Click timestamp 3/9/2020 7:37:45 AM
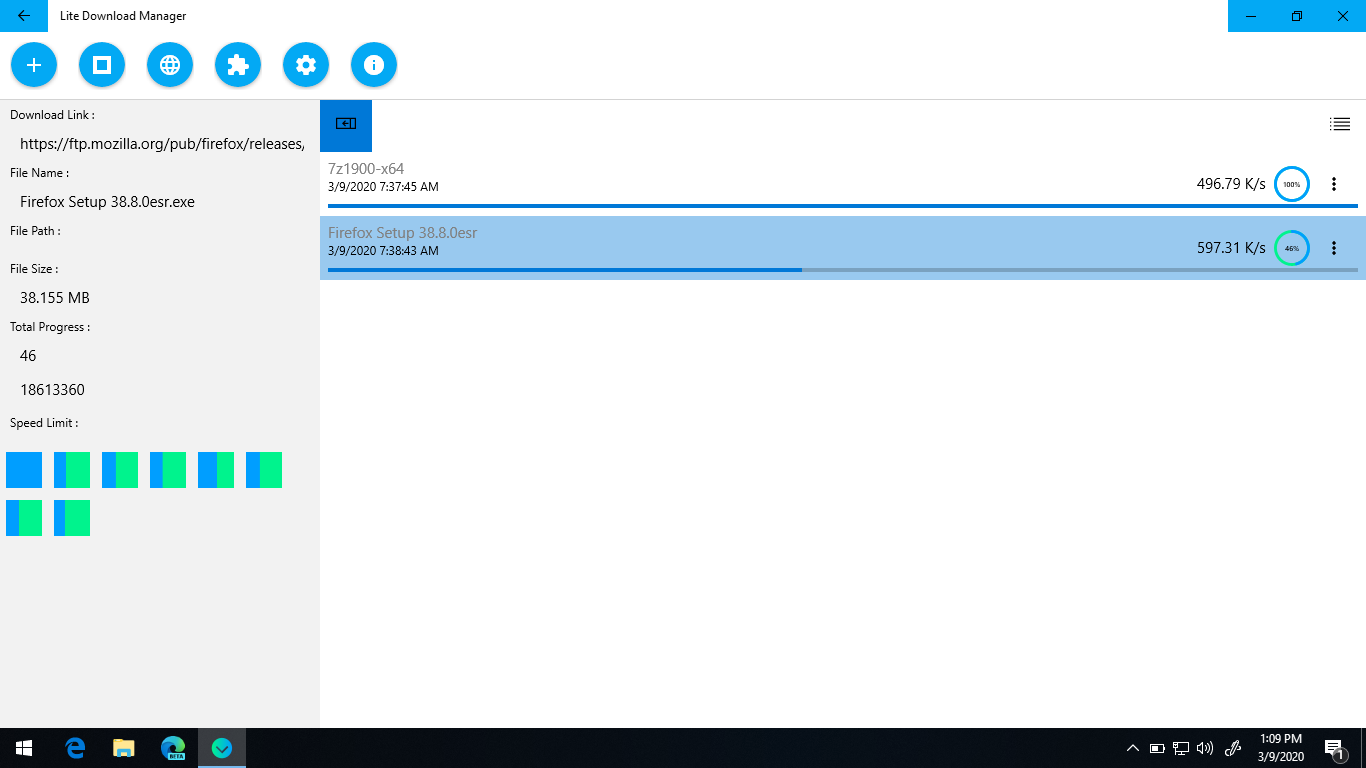The width and height of the screenshot is (1366, 768). (x=383, y=187)
